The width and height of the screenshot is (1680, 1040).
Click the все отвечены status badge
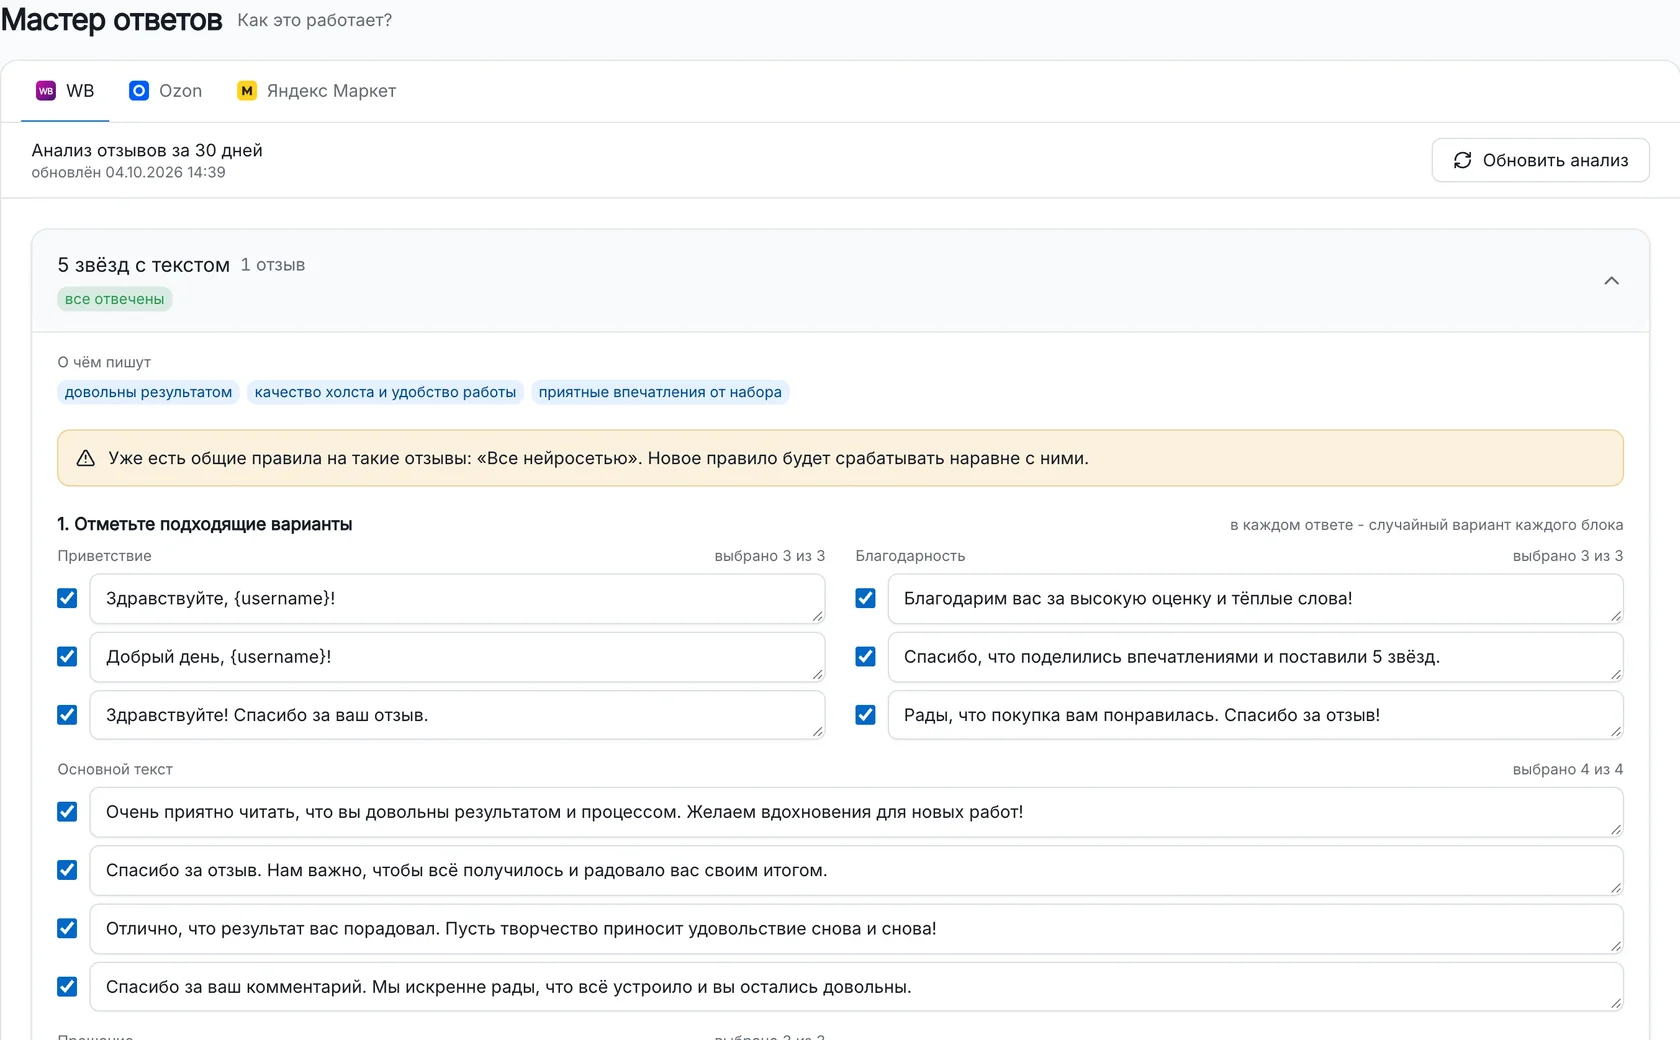[115, 299]
